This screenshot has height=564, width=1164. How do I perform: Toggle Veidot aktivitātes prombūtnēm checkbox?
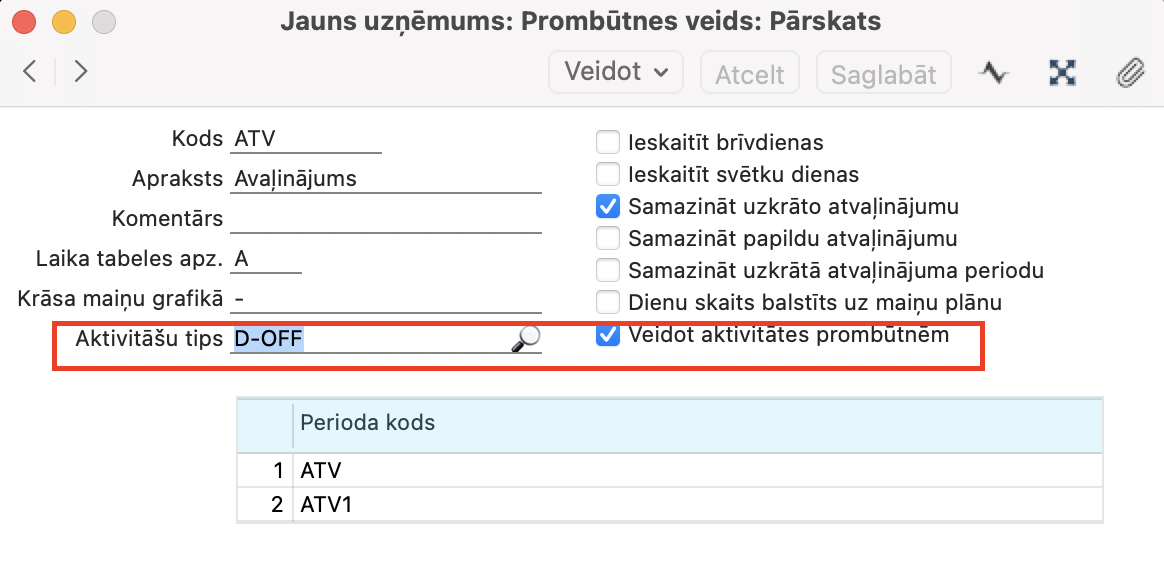click(x=607, y=335)
